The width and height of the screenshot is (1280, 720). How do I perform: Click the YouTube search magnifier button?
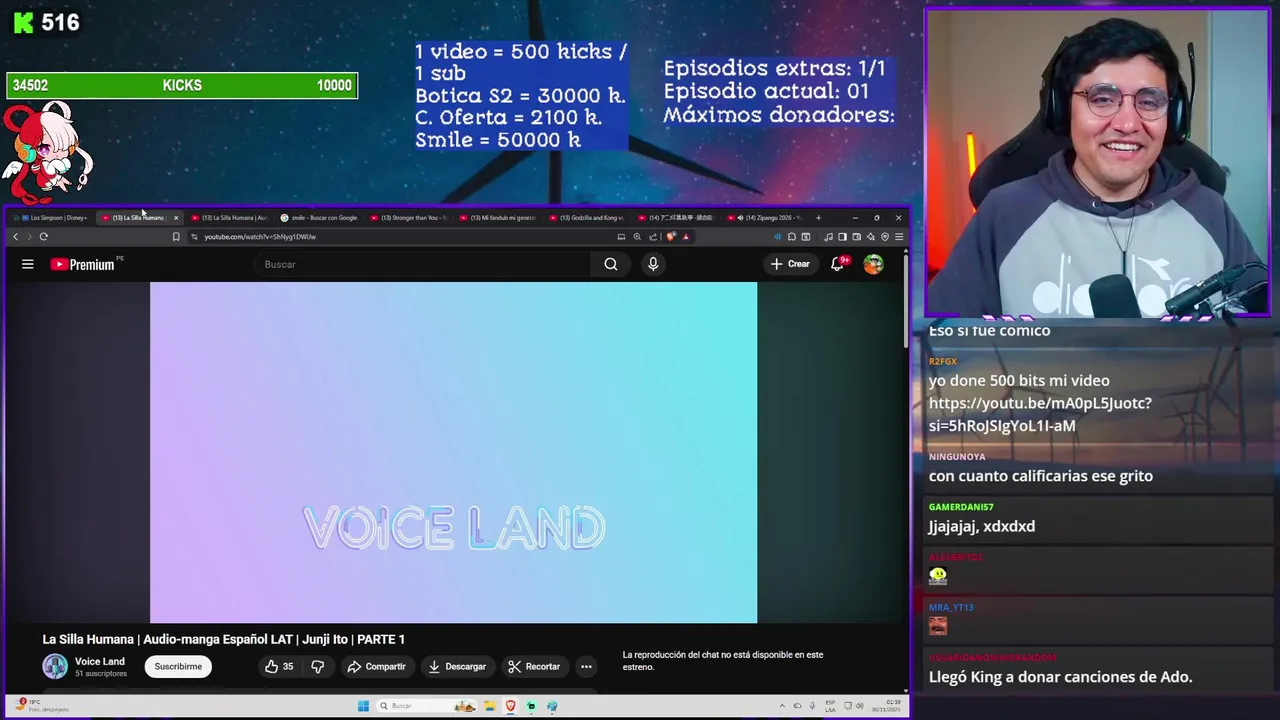(x=611, y=264)
